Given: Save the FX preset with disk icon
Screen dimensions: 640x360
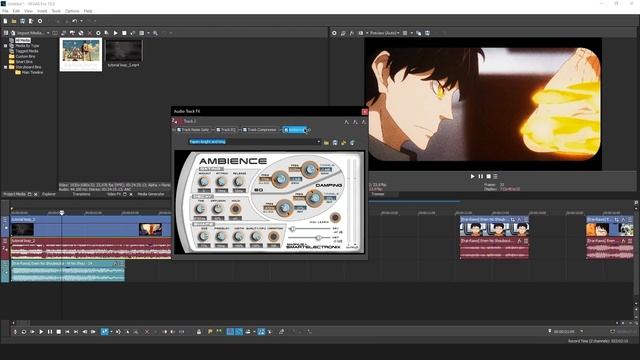Looking at the screenshot, I should [x=335, y=142].
